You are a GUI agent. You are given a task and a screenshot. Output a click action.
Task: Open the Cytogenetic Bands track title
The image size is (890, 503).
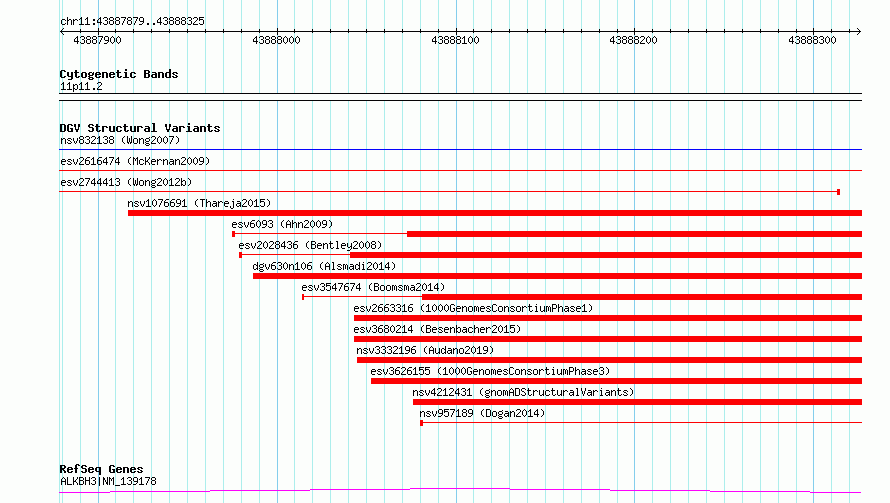pyautogui.click(x=119, y=74)
